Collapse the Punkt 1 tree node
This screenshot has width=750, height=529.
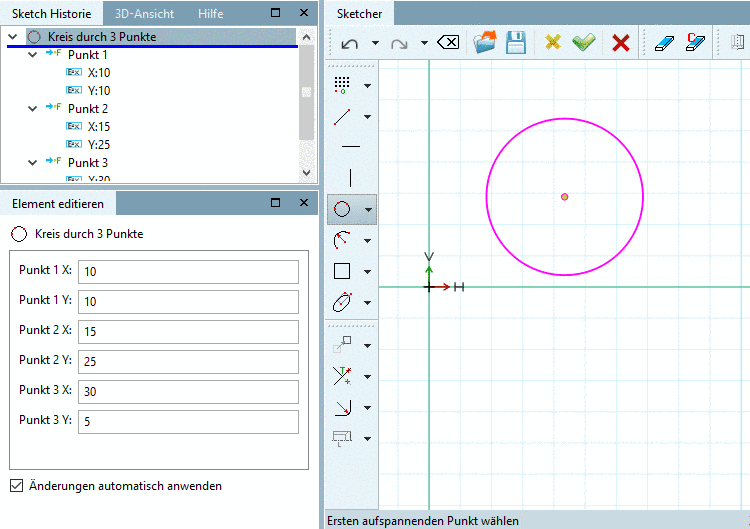tap(33, 55)
